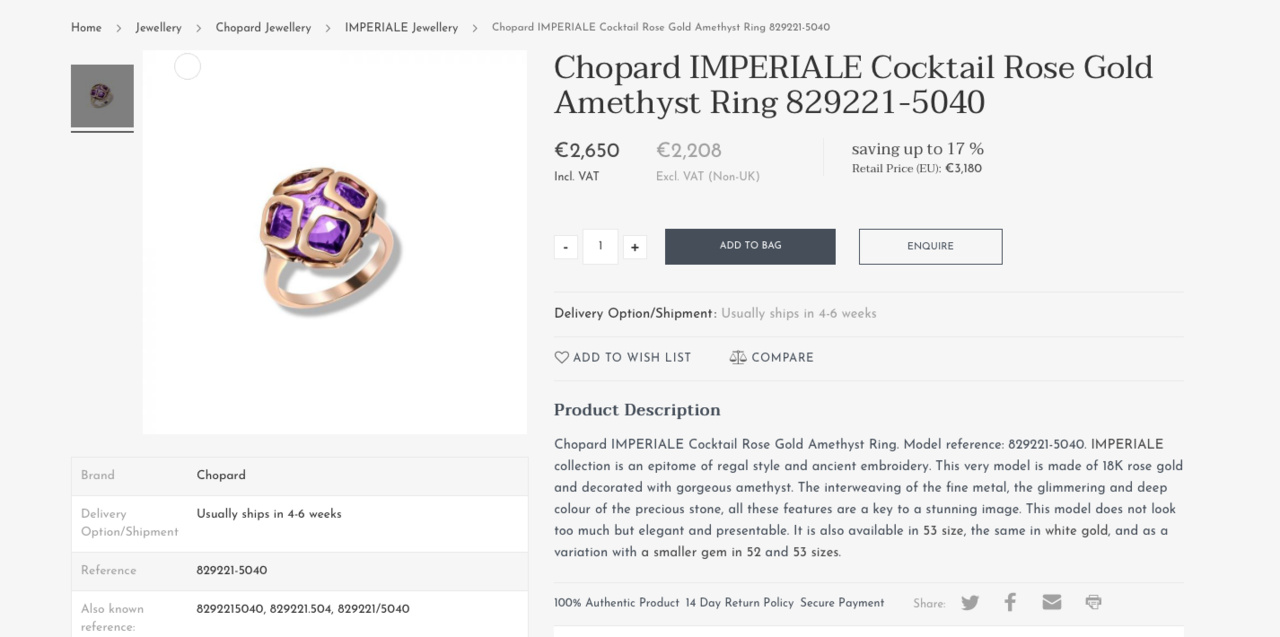Viewport: 1280px width, 637px height.
Task: Click the Compare link text
Action: click(782, 357)
